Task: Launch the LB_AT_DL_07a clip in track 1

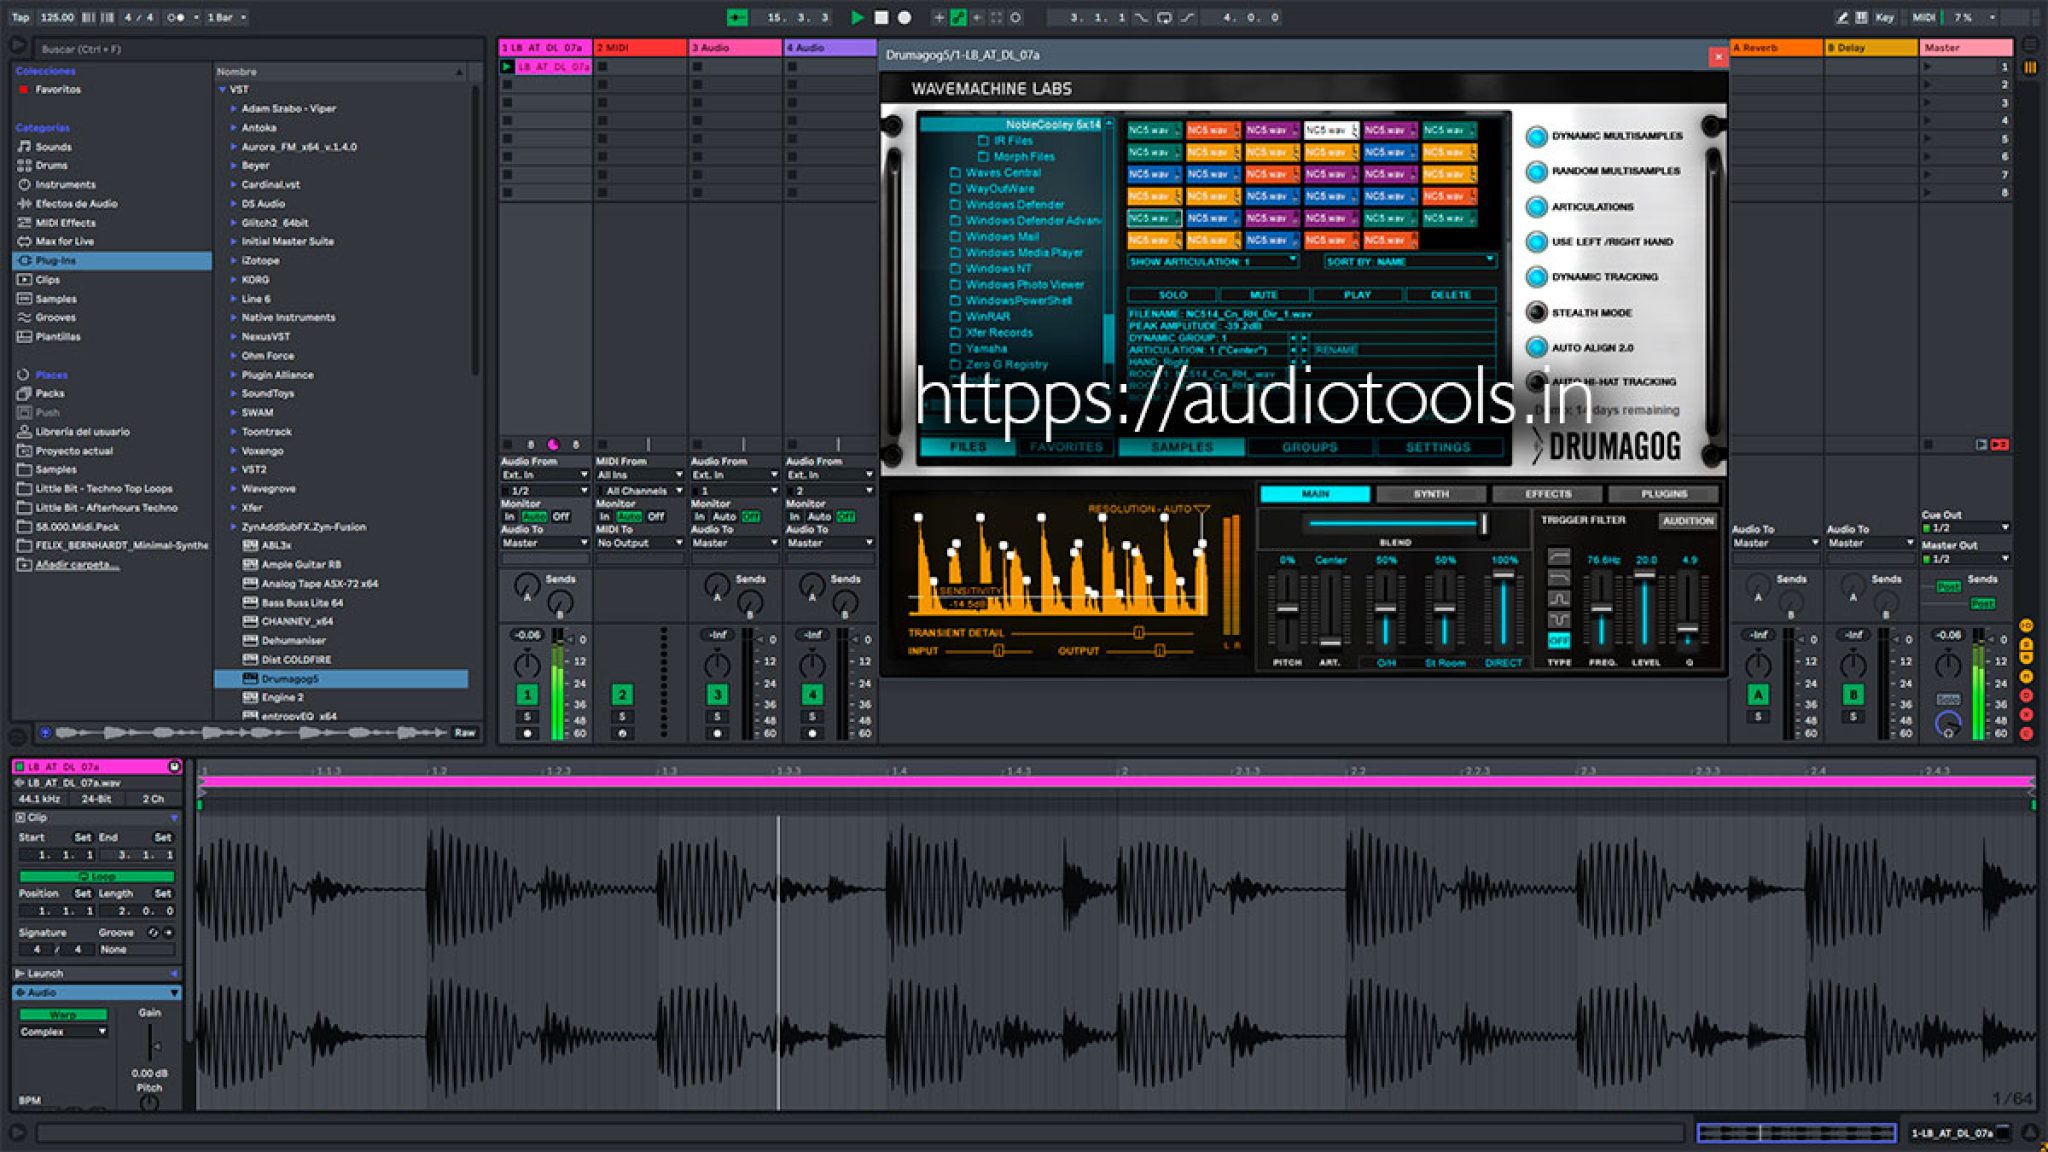Action: 507,67
